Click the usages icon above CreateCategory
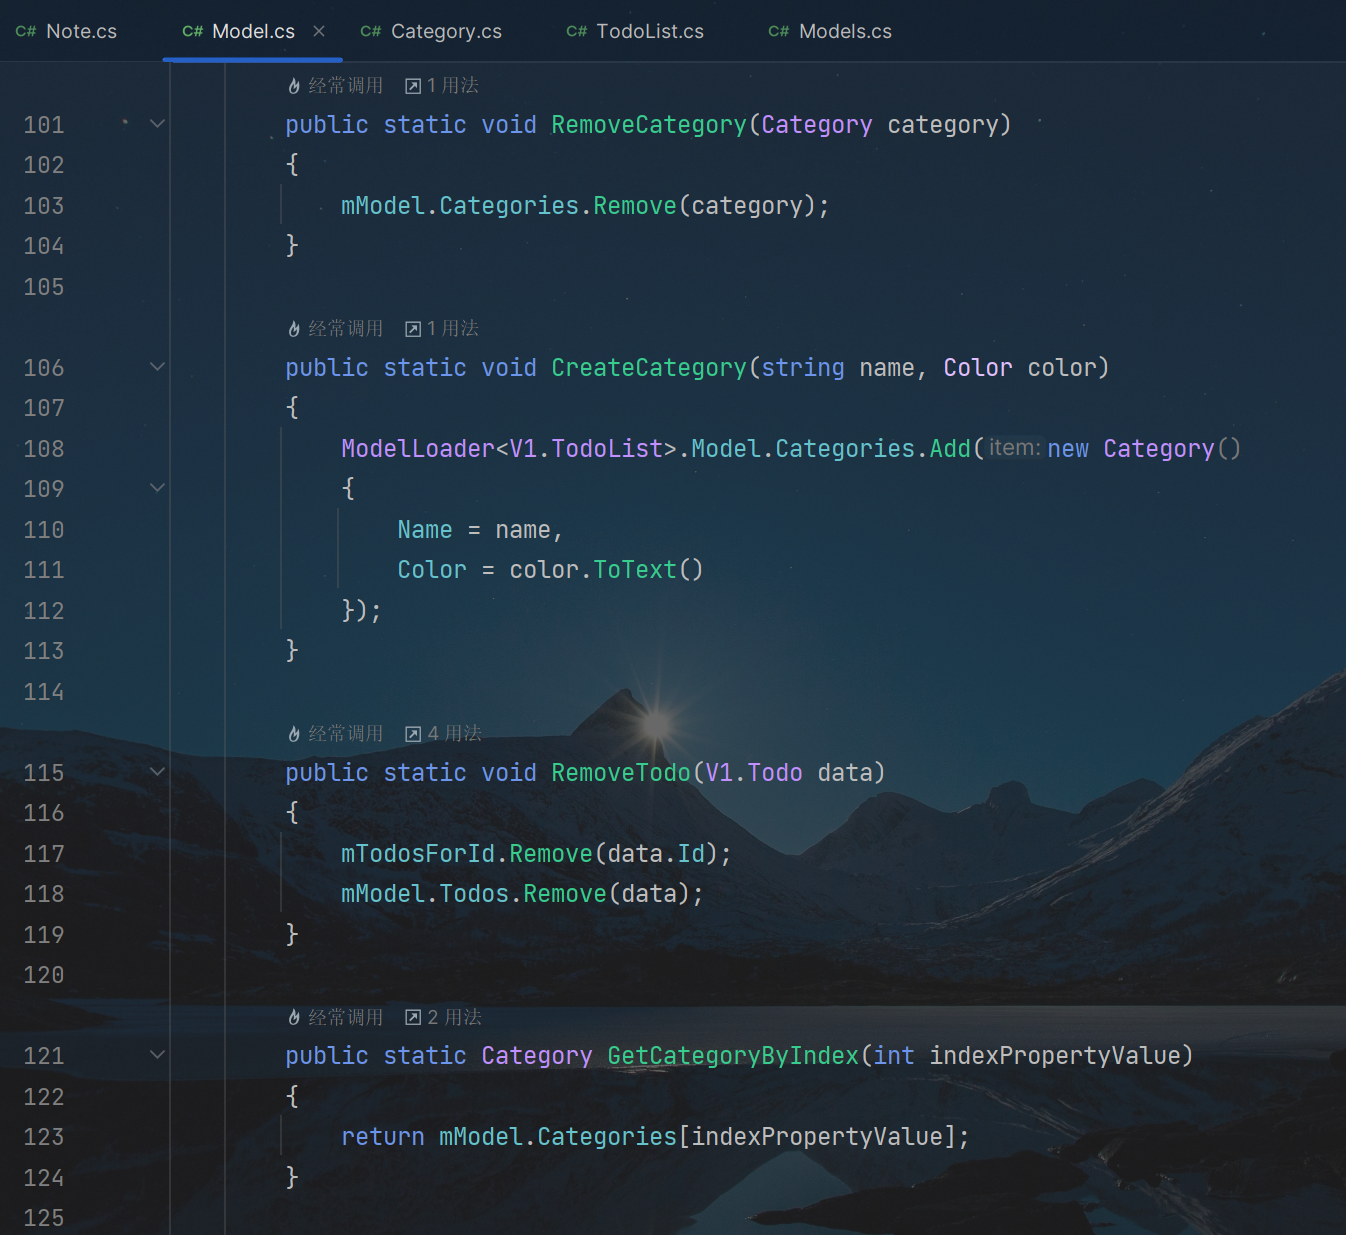The image size is (1346, 1235). (413, 329)
